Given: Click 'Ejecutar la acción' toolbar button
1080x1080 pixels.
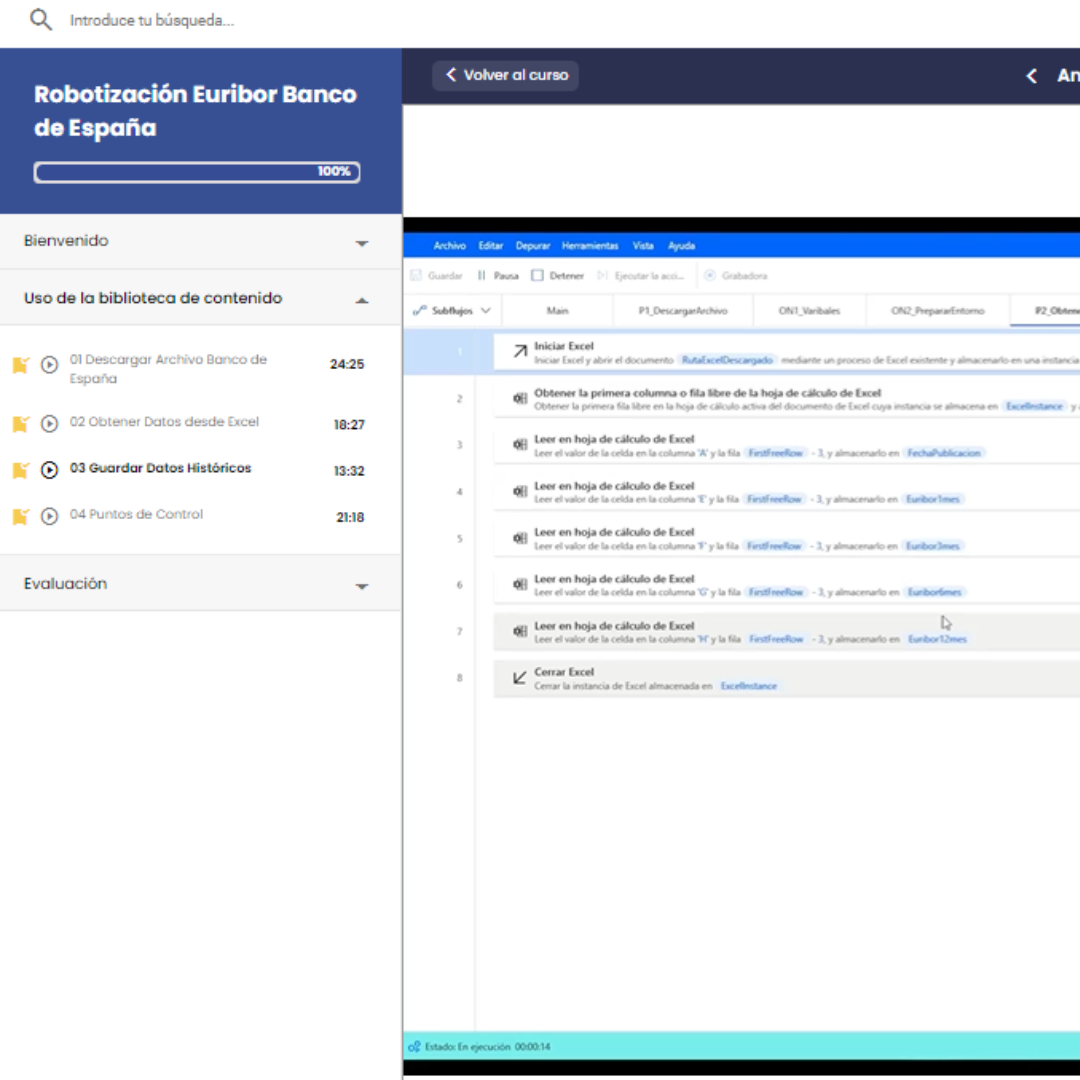Looking at the screenshot, I should click(641, 276).
